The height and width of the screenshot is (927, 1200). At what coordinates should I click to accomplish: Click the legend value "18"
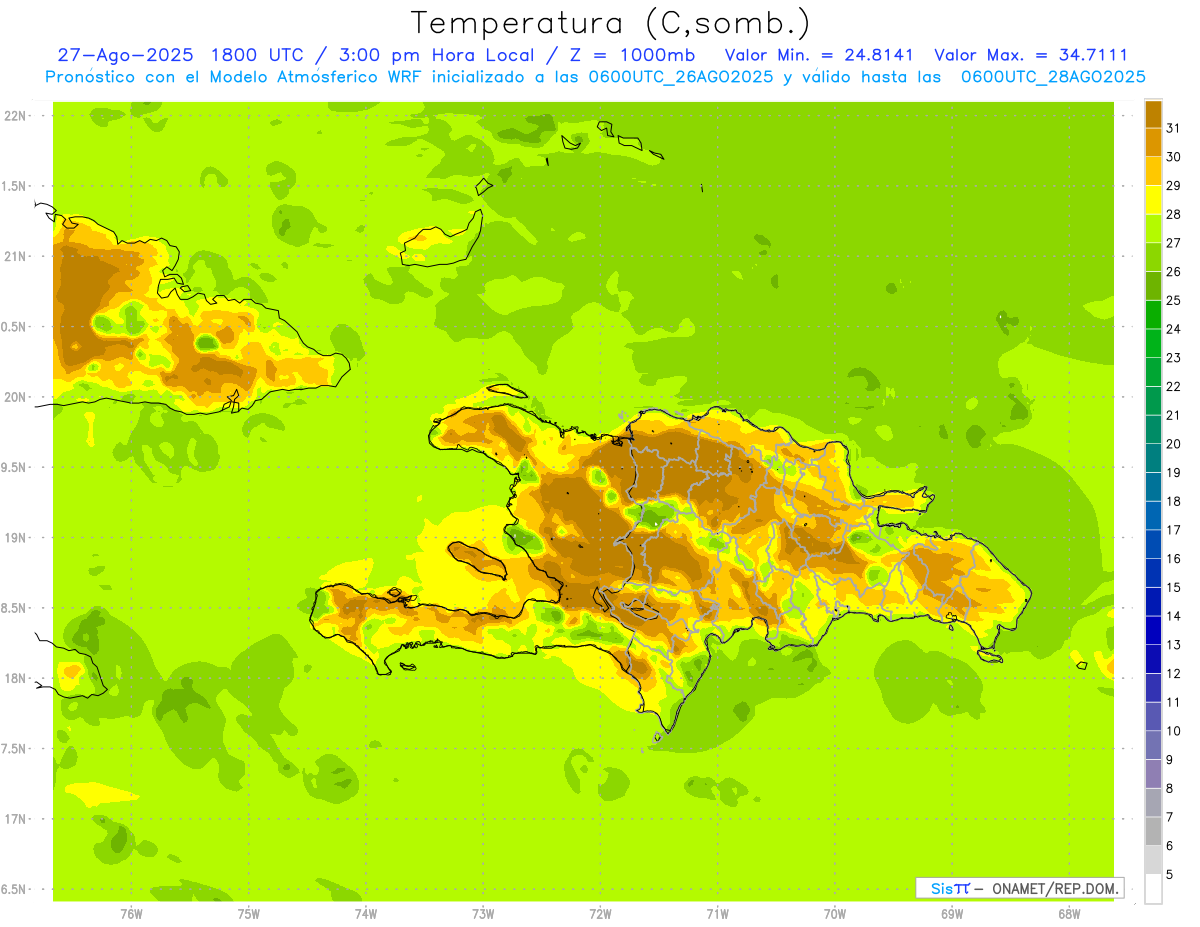point(1173,502)
